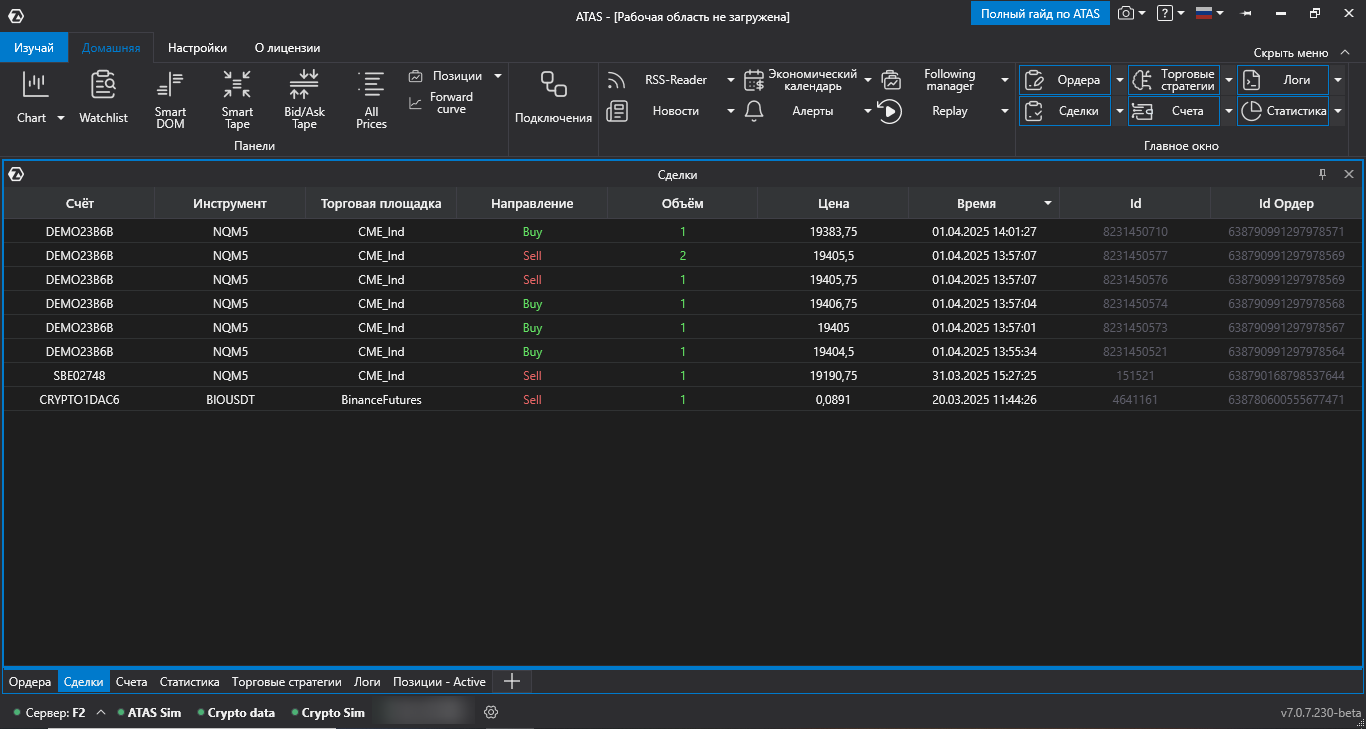Expand the Chart dropdown arrow
The width and height of the screenshot is (1366, 729).
[60, 118]
